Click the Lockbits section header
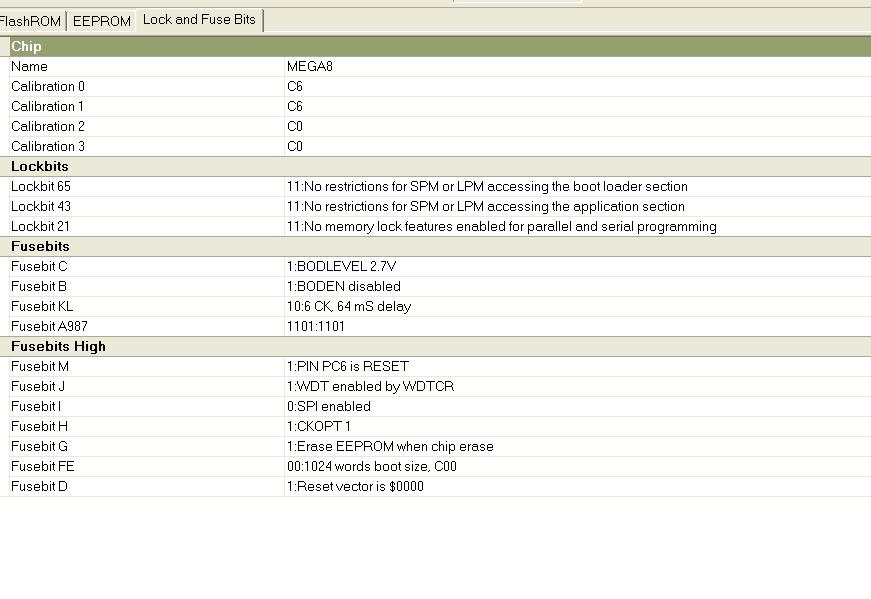 [40, 166]
